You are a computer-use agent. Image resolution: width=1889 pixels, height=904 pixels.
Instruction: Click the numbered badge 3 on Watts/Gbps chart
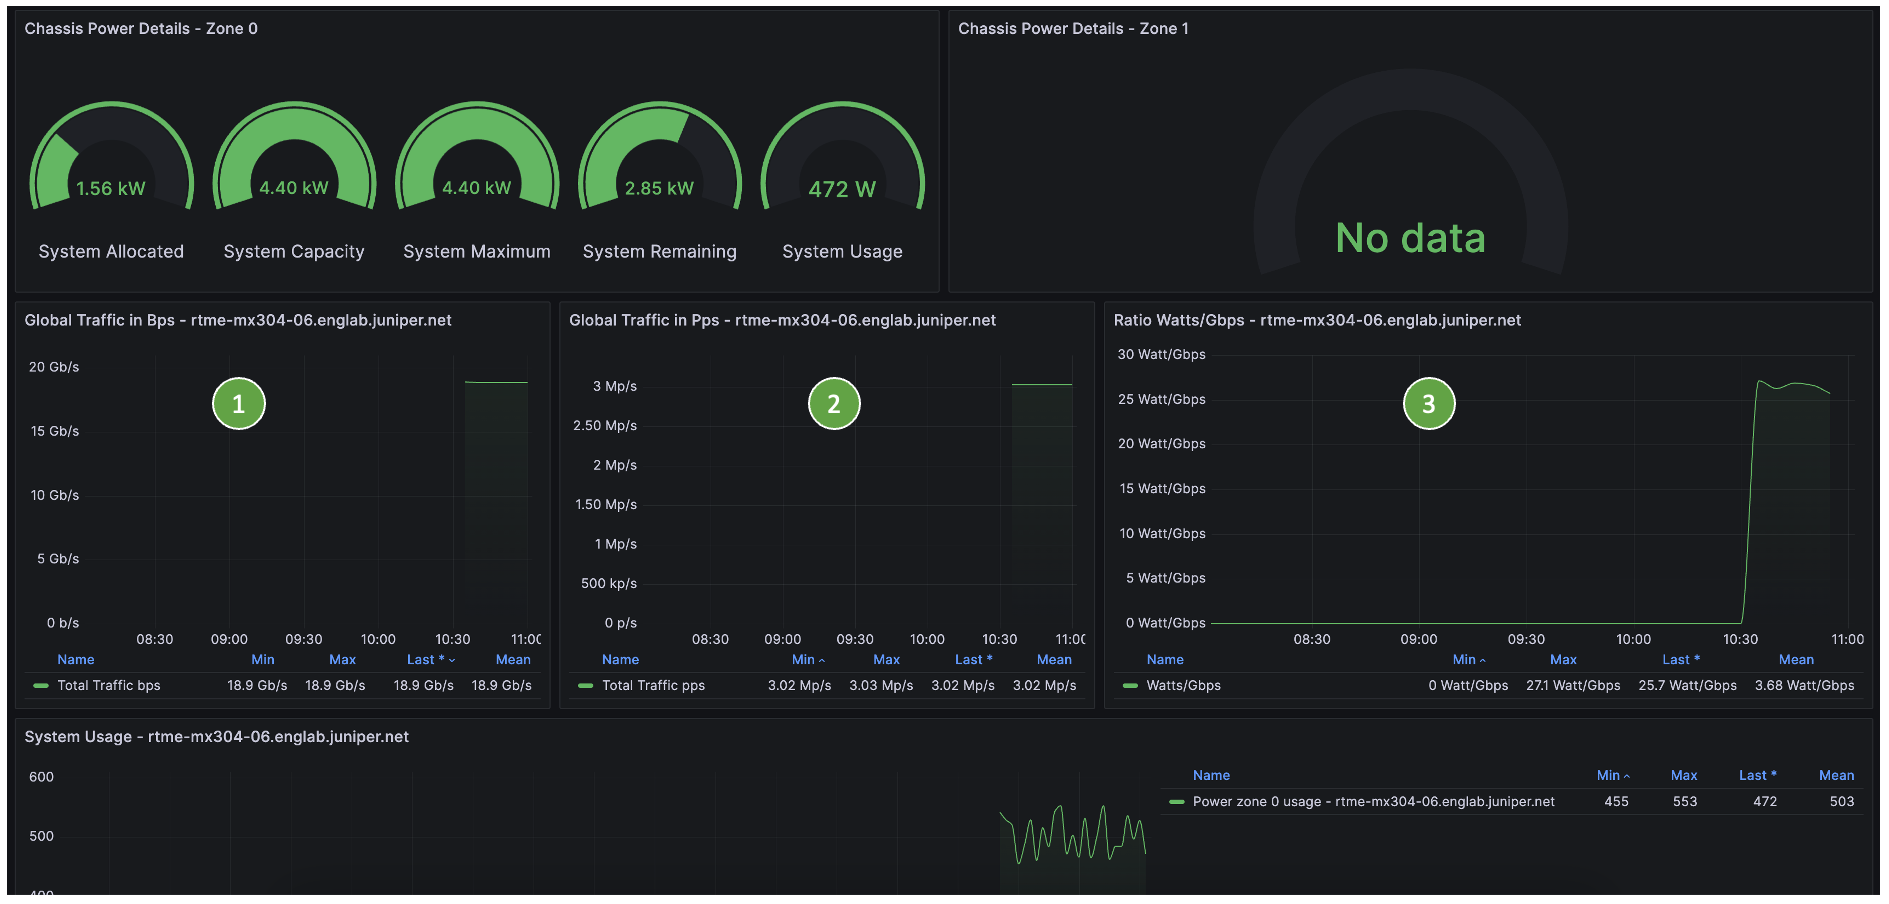pos(1428,403)
